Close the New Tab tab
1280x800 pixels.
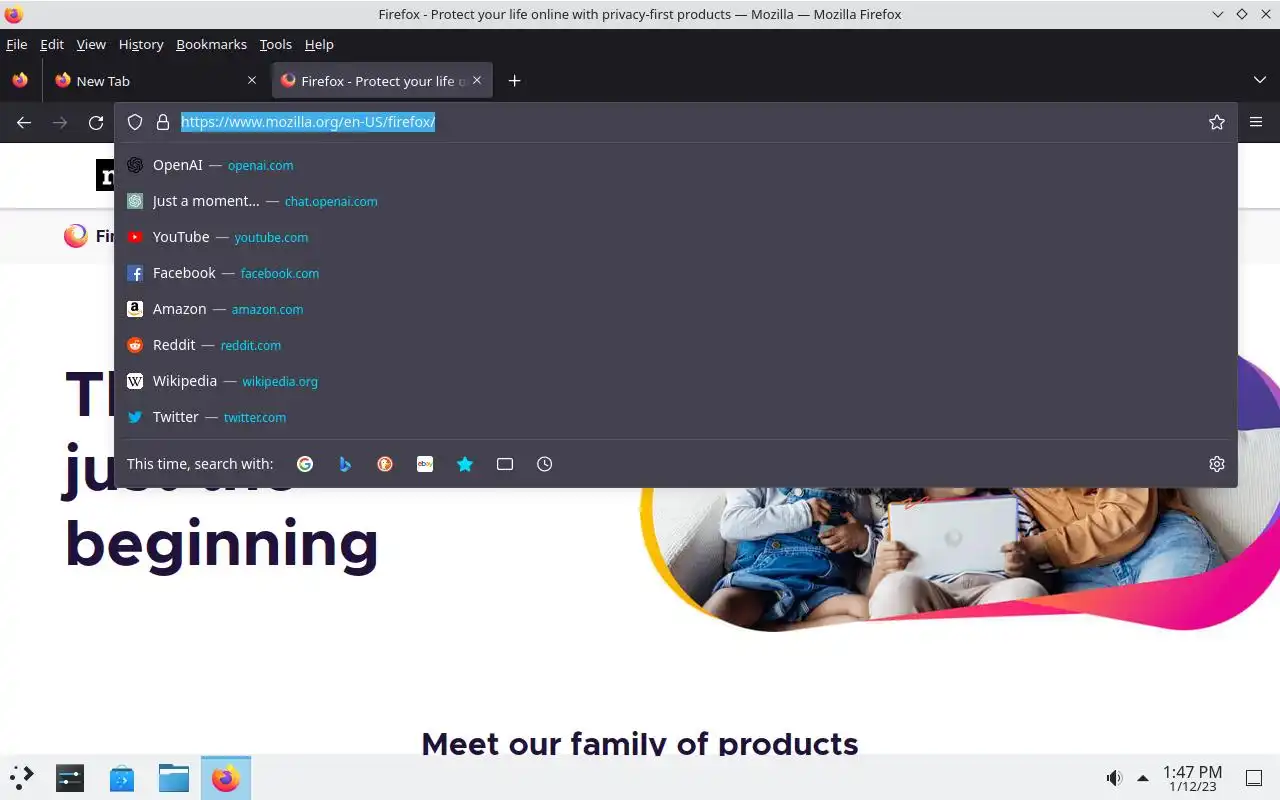[251, 81]
